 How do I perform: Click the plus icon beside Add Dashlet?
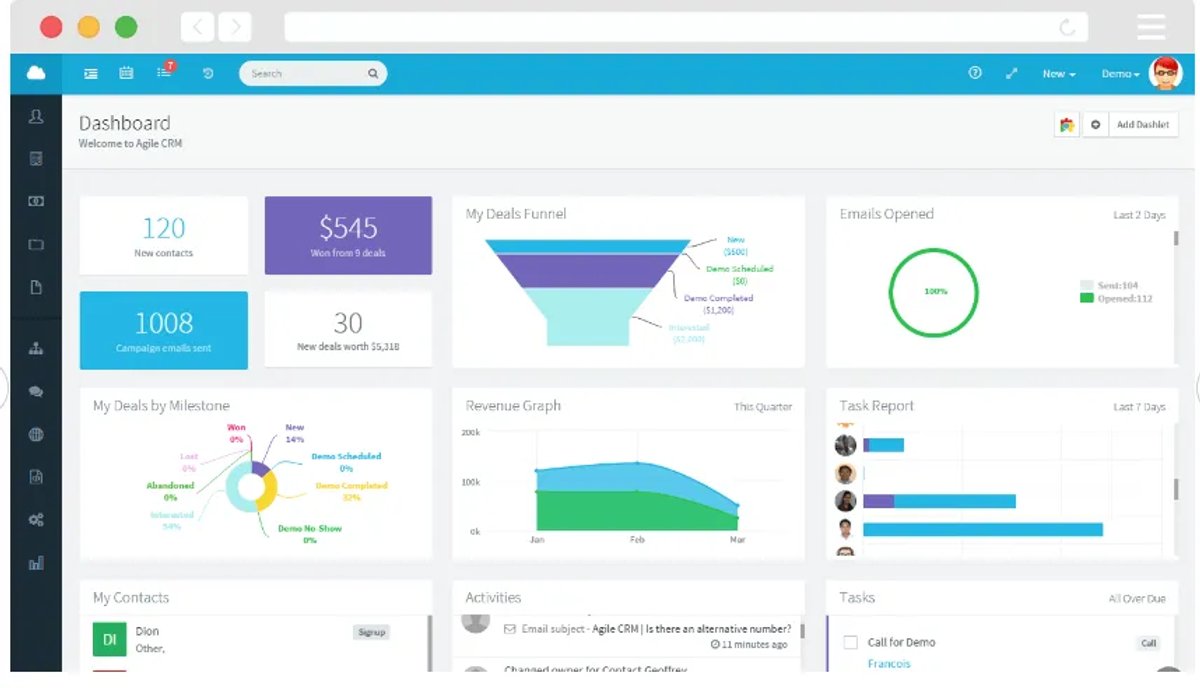(x=1095, y=124)
